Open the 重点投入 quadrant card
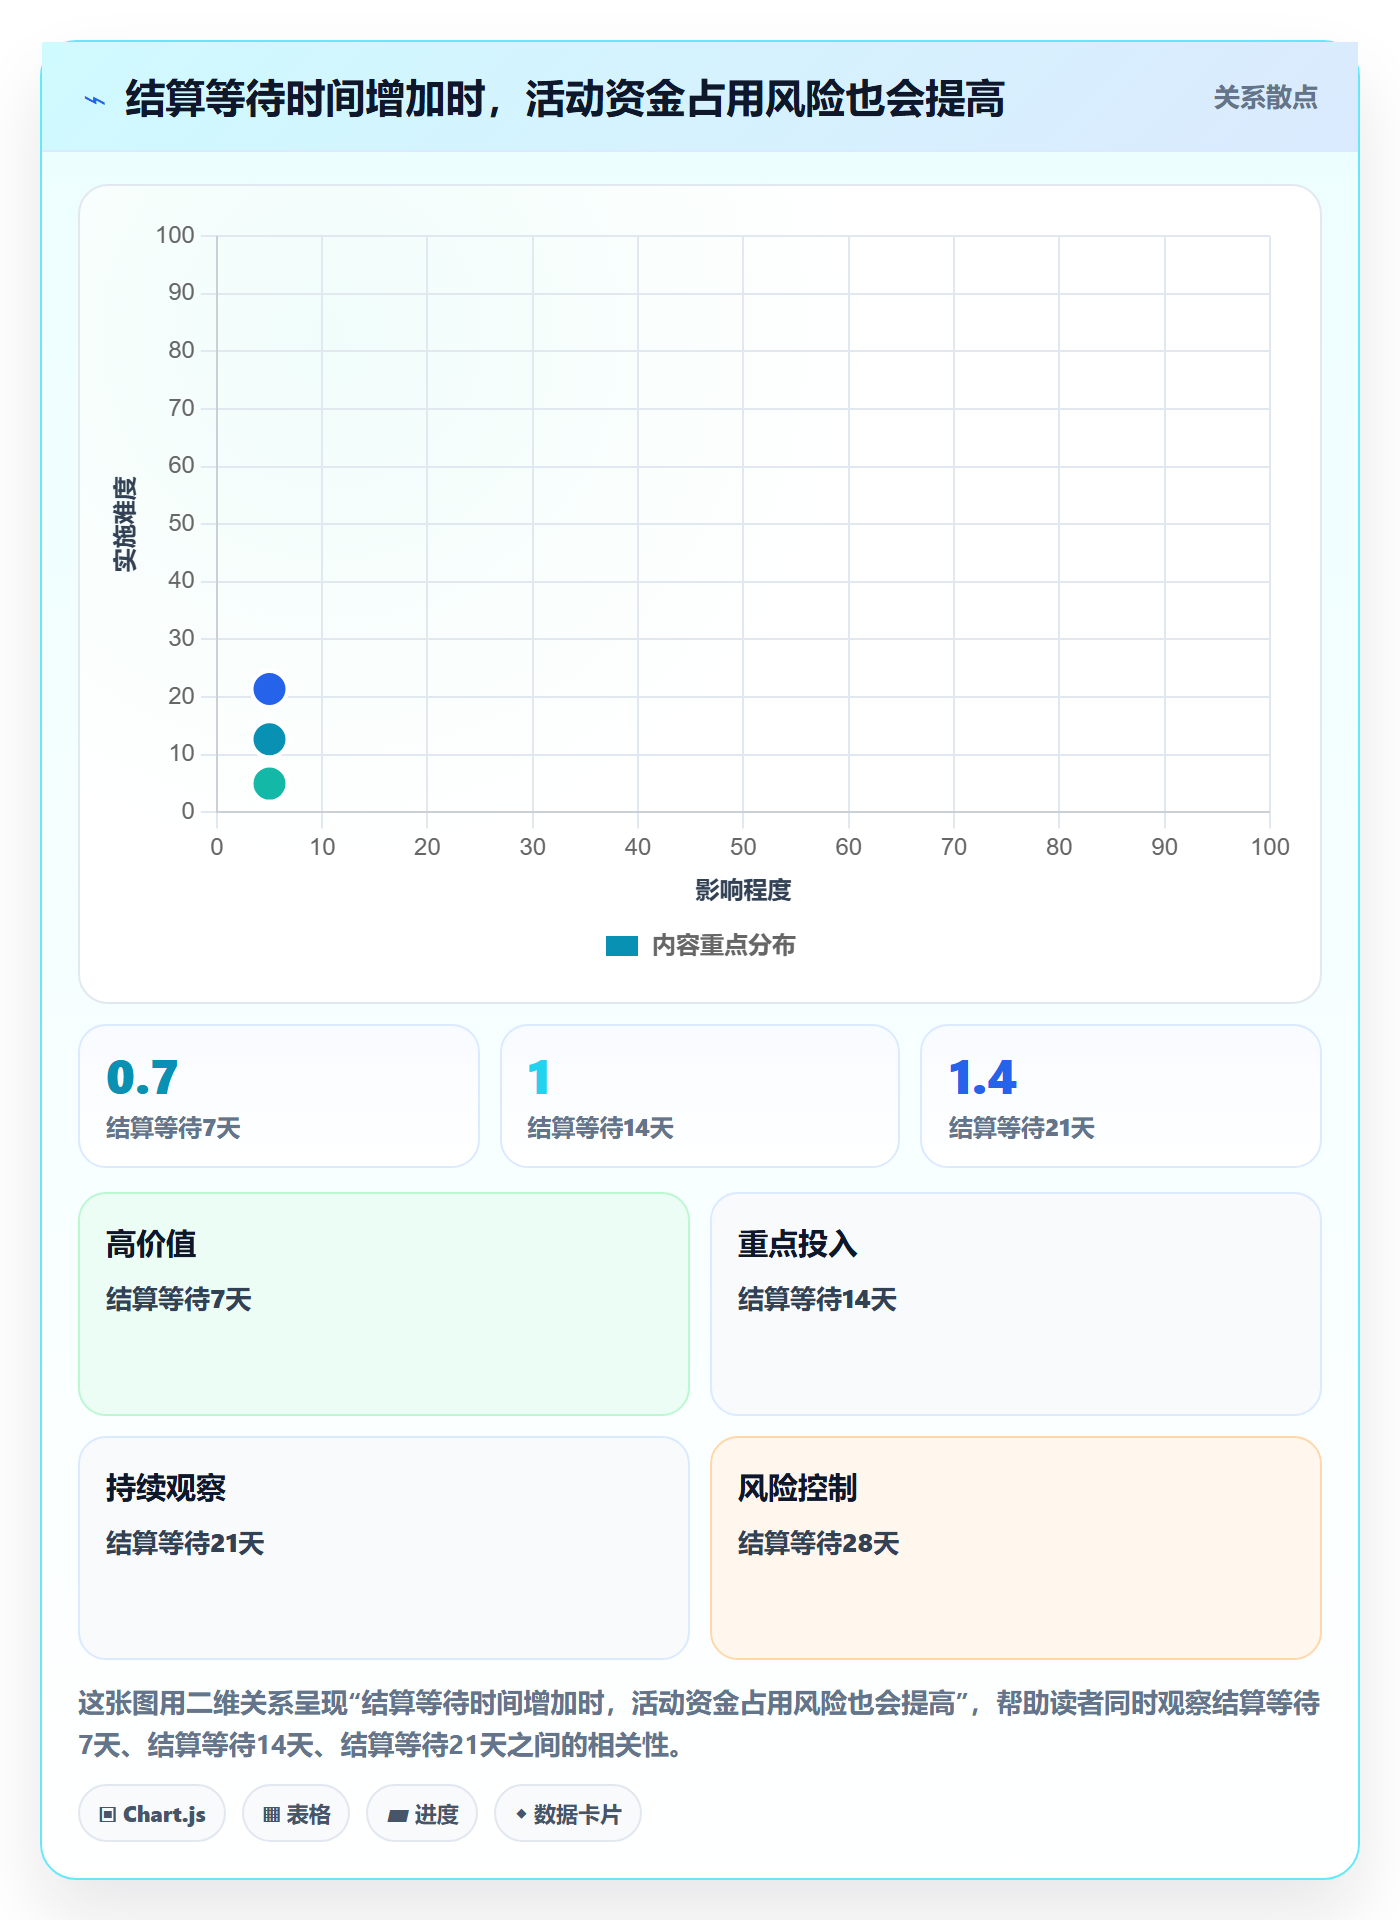 click(x=1016, y=1304)
